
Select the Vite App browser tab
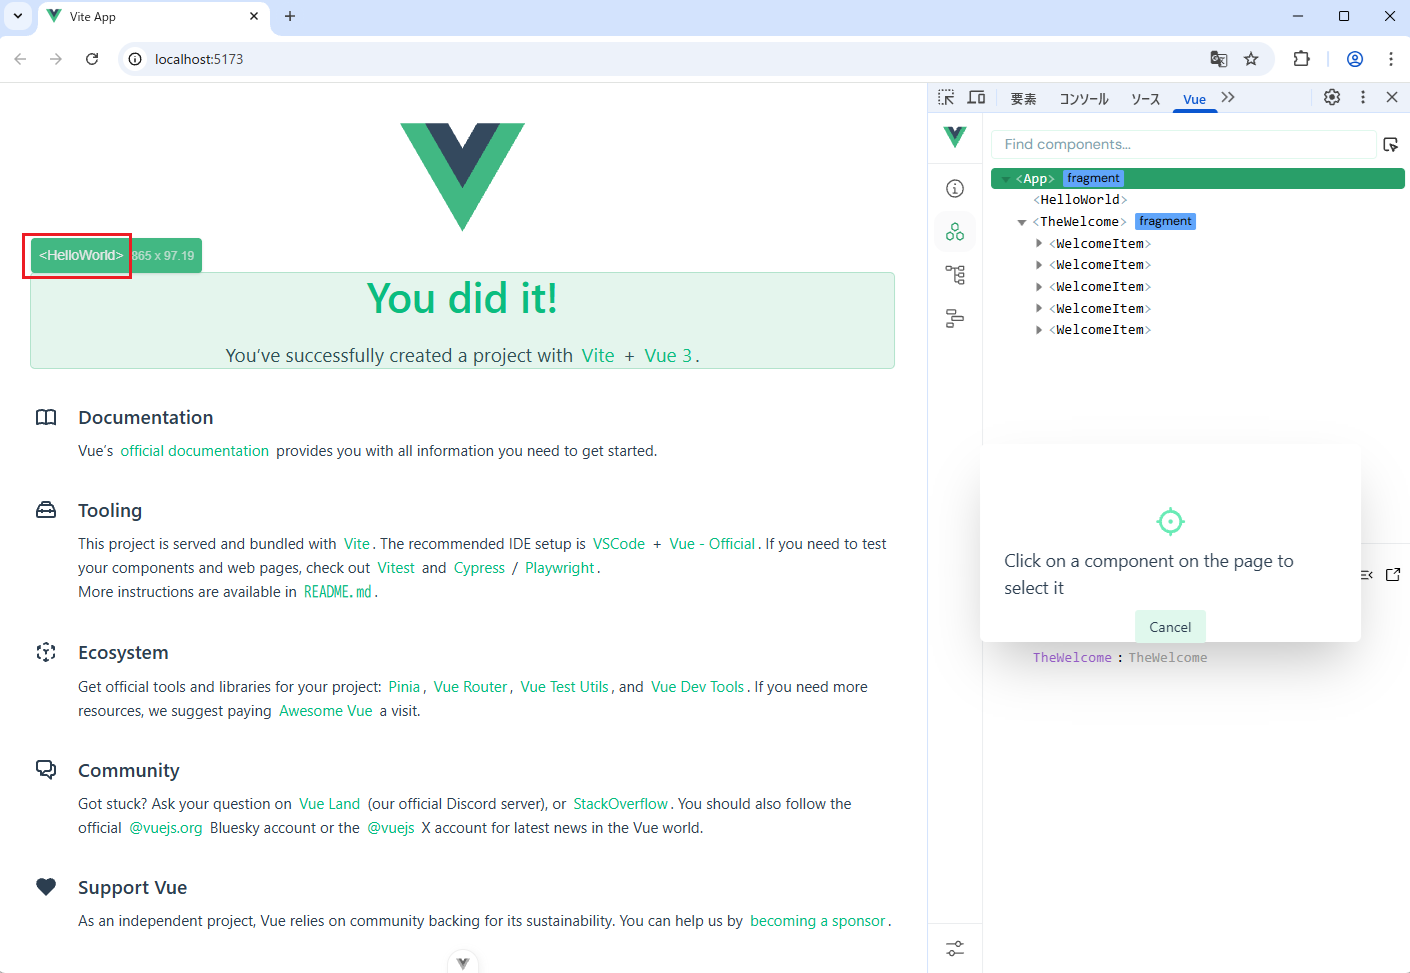pyautogui.click(x=153, y=17)
